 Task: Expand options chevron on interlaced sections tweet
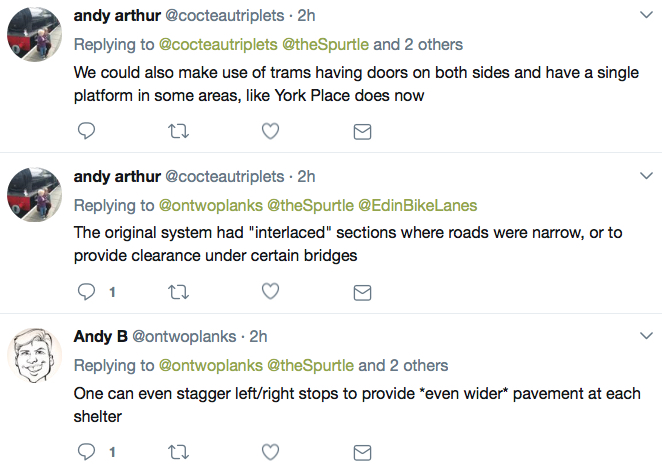tap(646, 176)
